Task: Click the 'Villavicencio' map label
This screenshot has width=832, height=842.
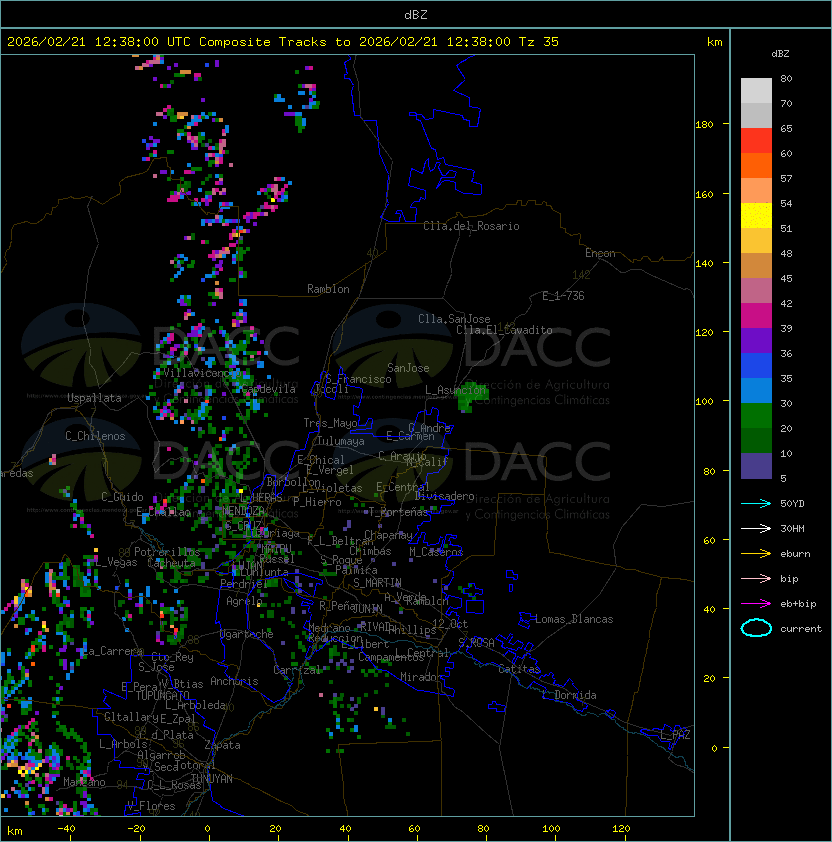Action: pyautogui.click(x=200, y=373)
